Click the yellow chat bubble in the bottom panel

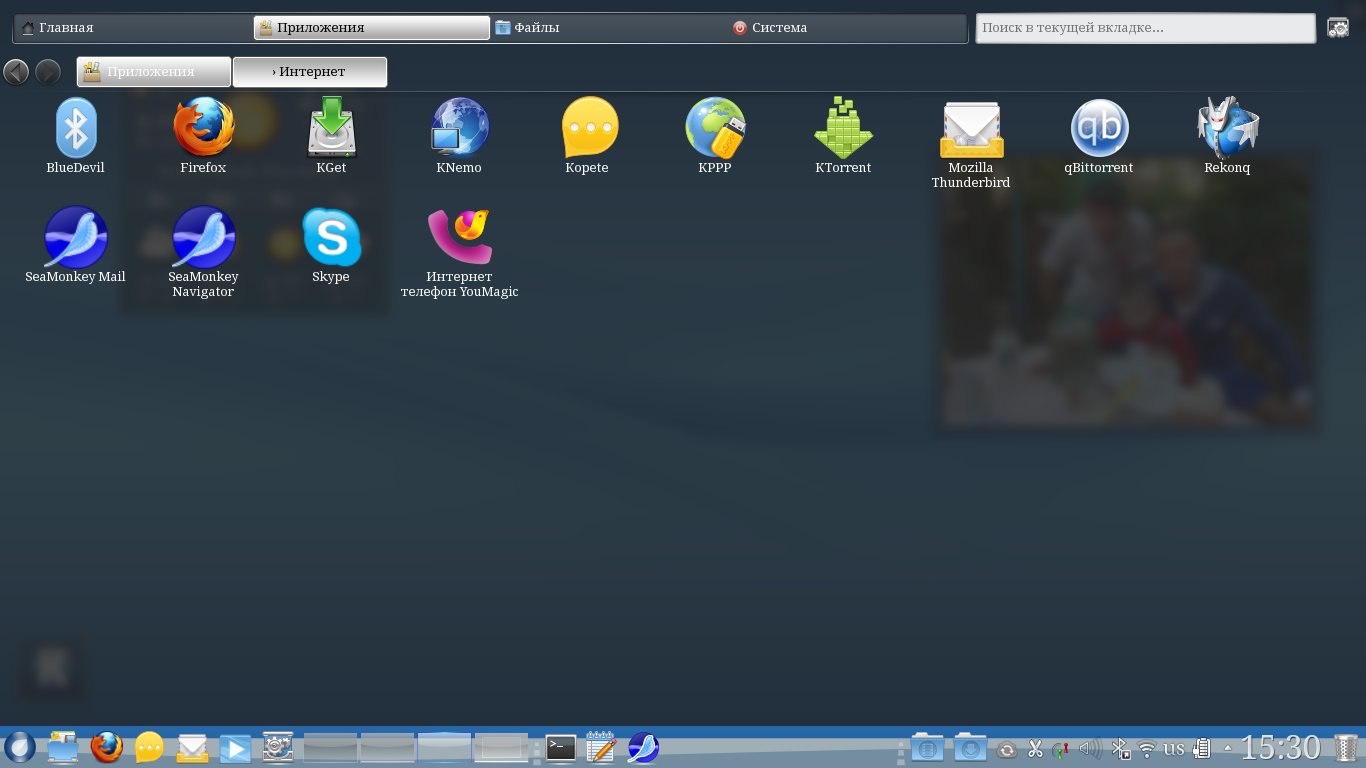pyautogui.click(x=149, y=747)
